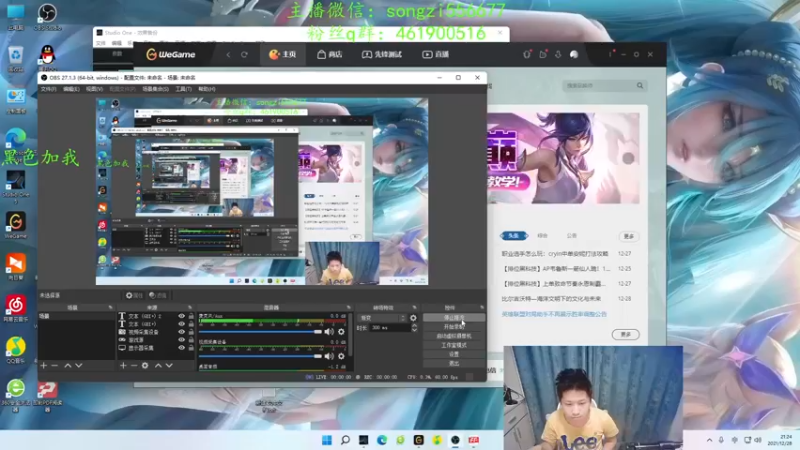Move scene down arrow
This screenshot has width=800, height=450.
point(79,365)
